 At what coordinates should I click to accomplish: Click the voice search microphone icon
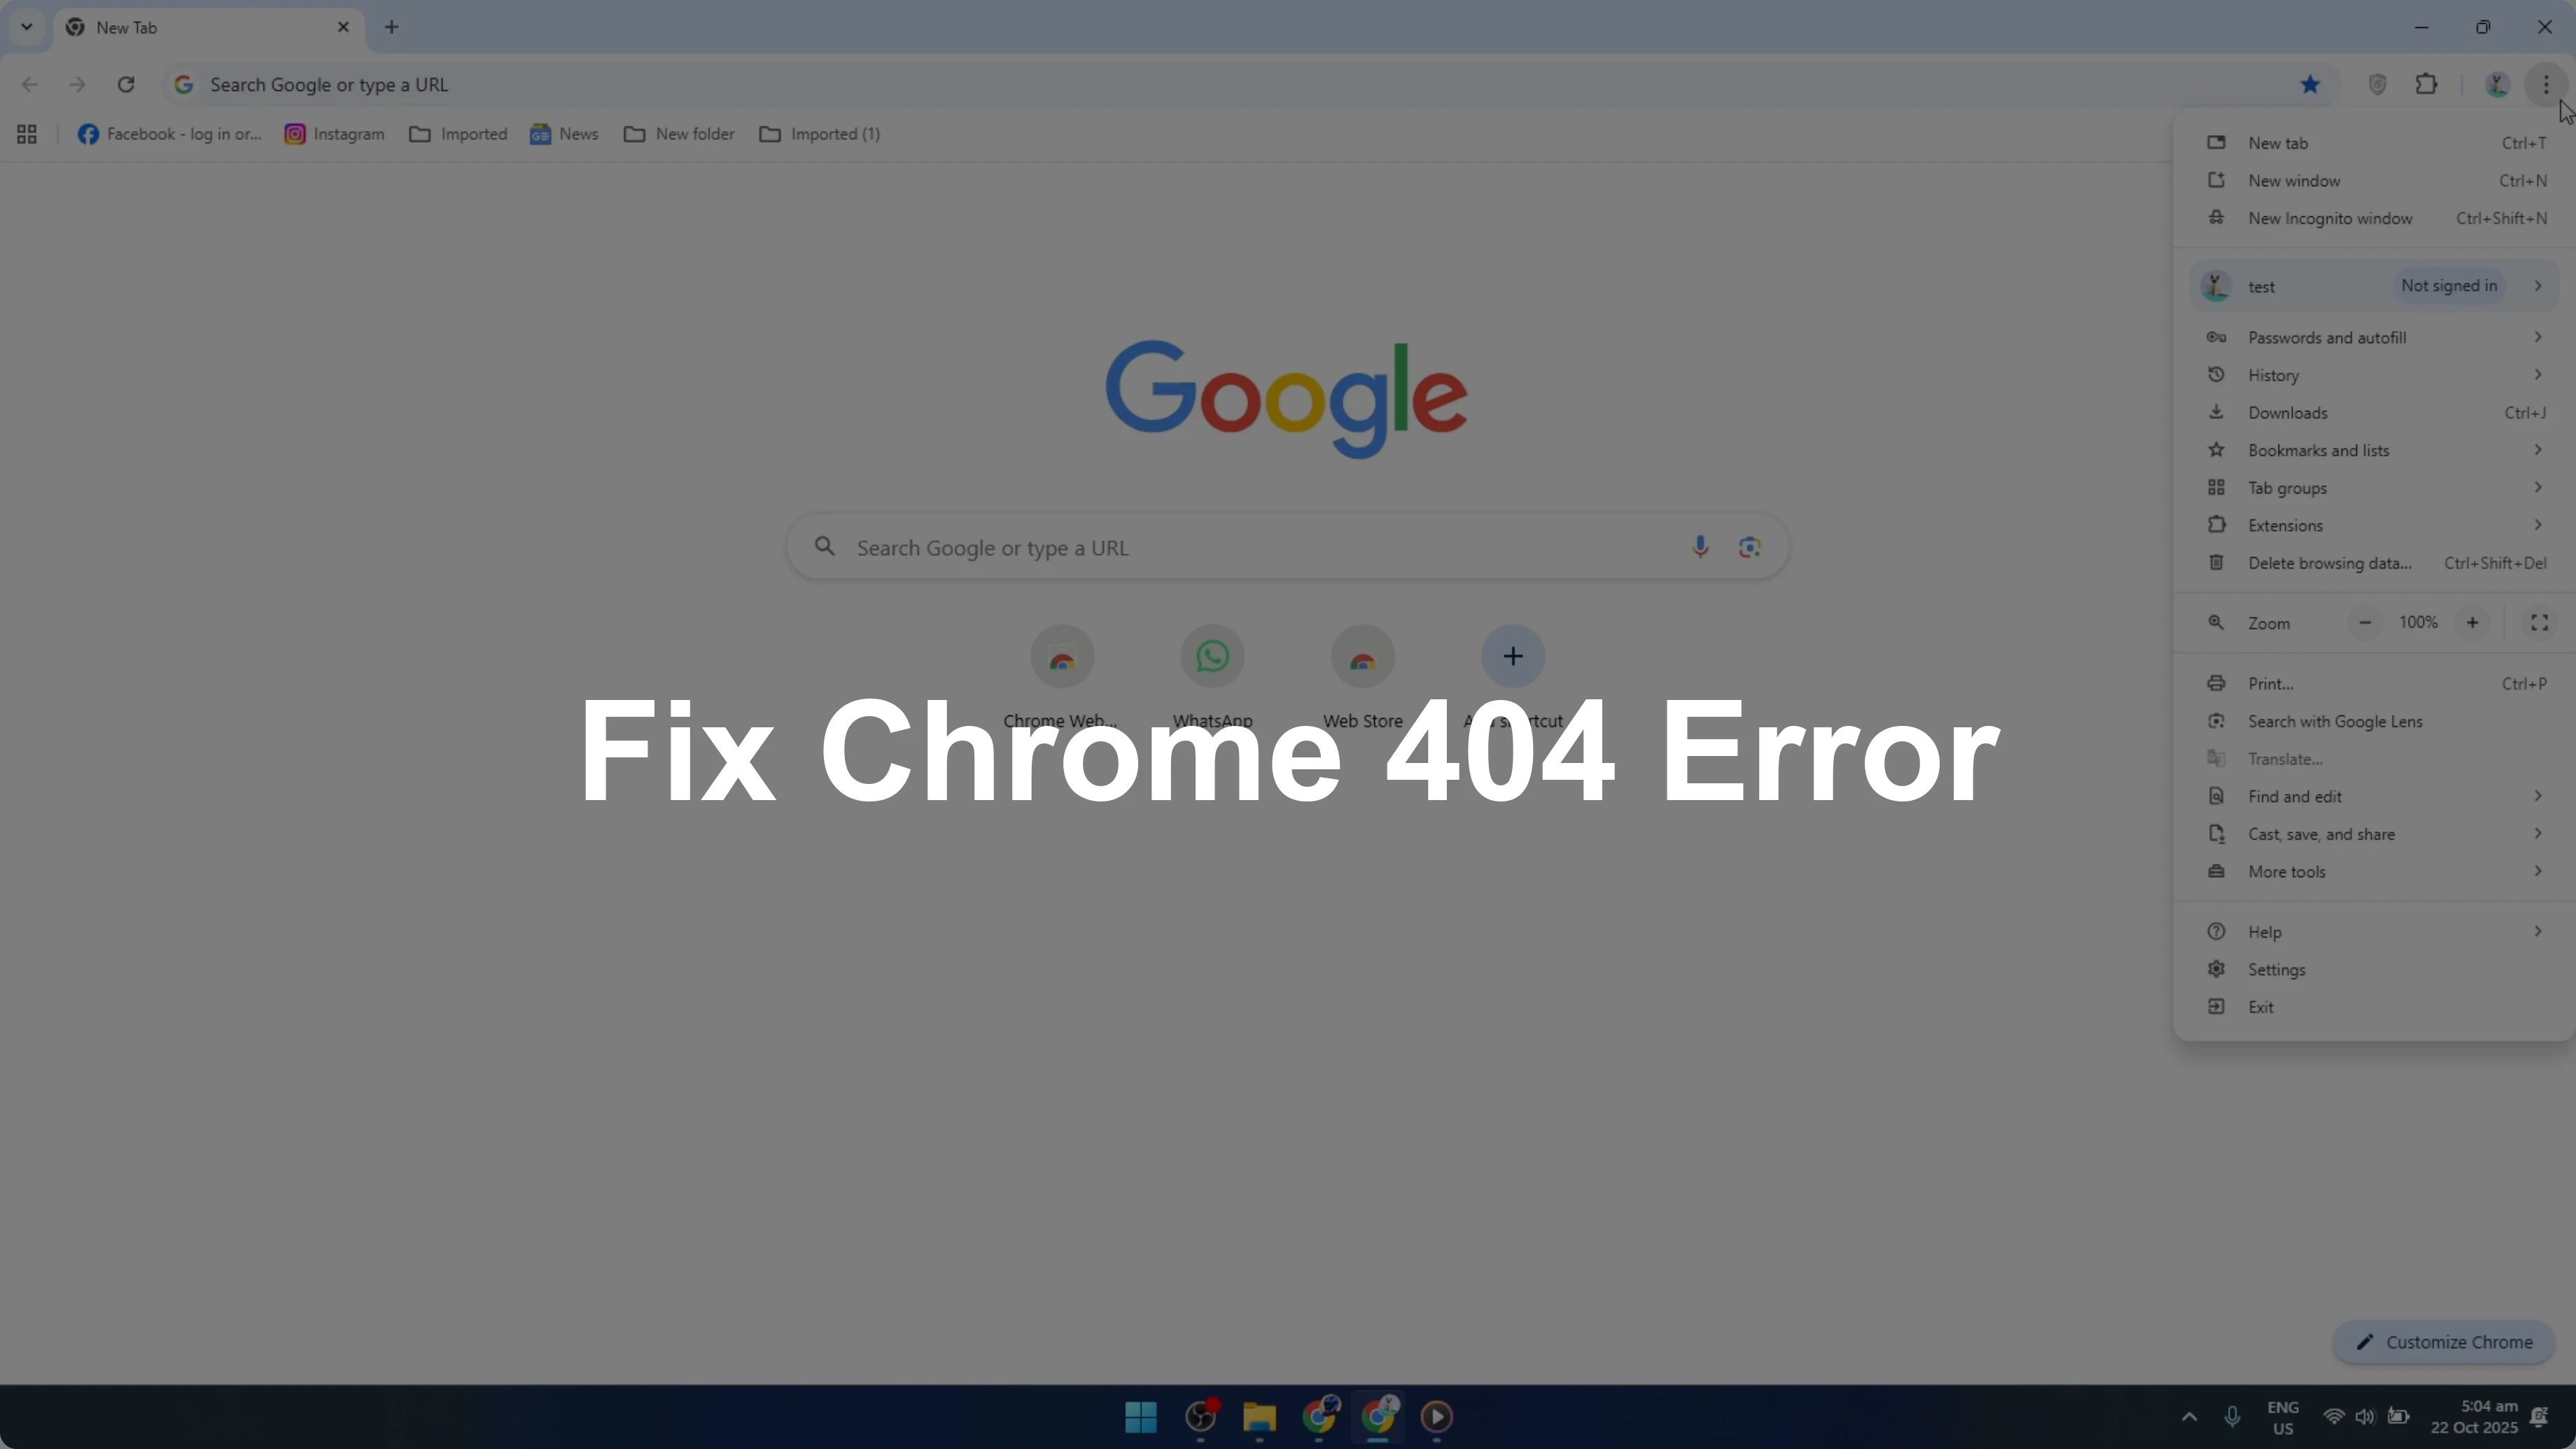[1700, 547]
